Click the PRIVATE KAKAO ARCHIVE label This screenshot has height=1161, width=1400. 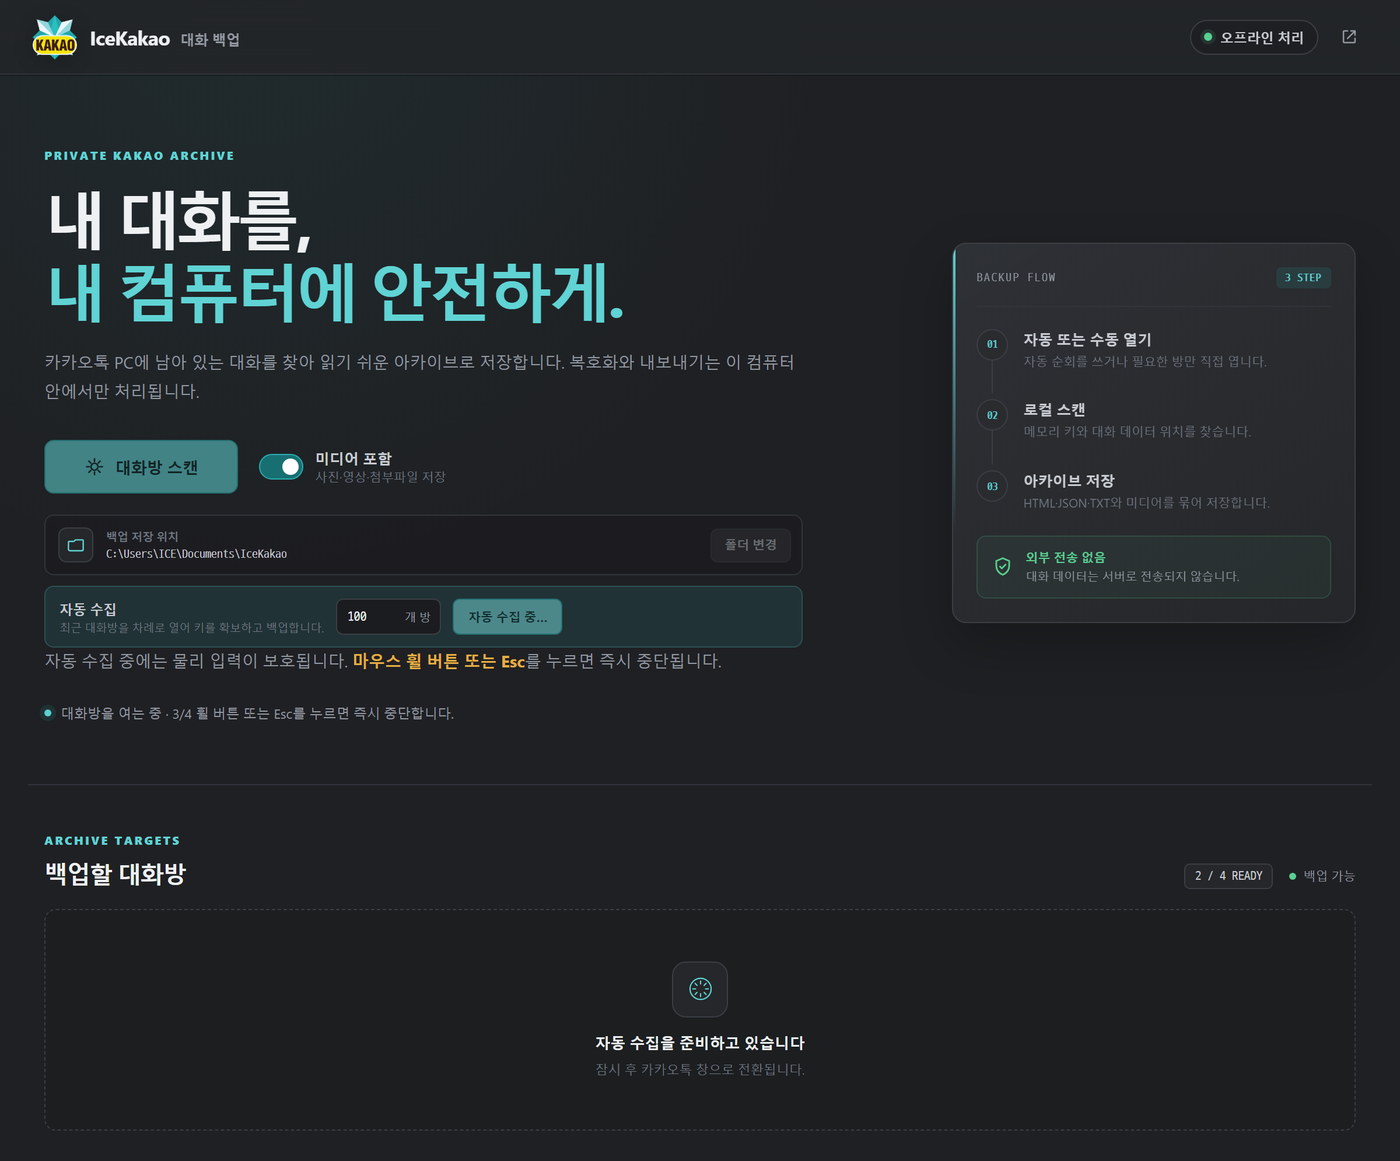[139, 156]
